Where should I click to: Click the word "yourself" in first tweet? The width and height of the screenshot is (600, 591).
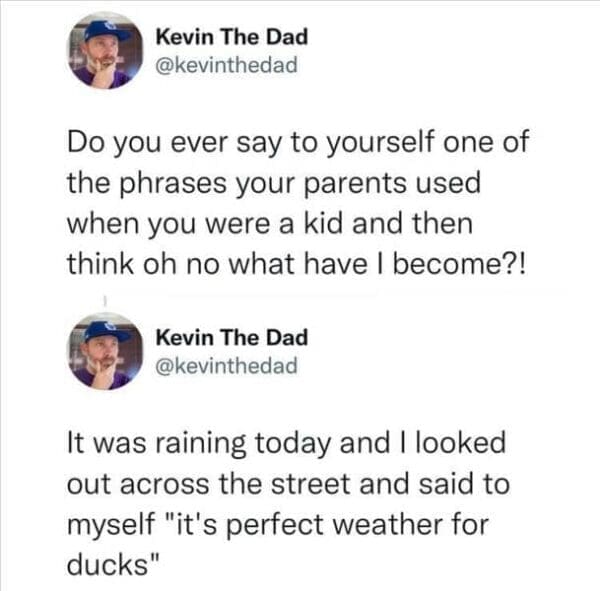tap(343, 145)
